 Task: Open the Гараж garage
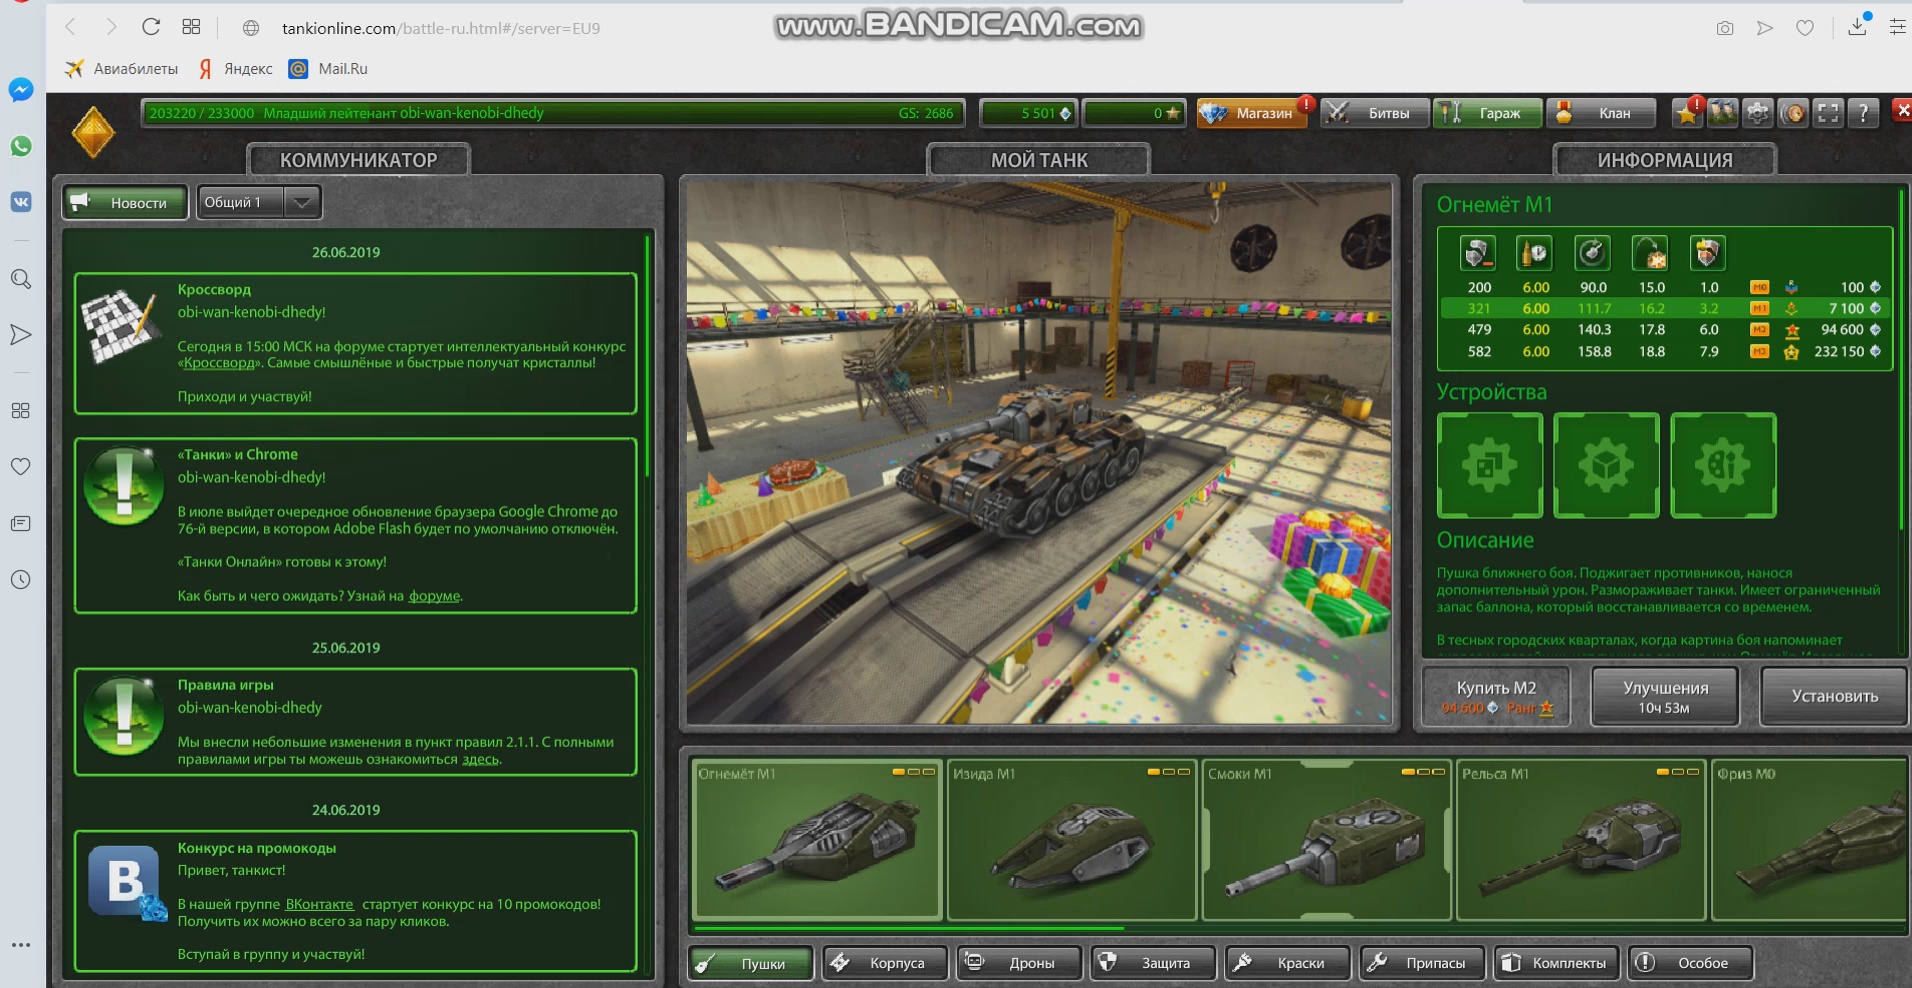click(x=1487, y=113)
